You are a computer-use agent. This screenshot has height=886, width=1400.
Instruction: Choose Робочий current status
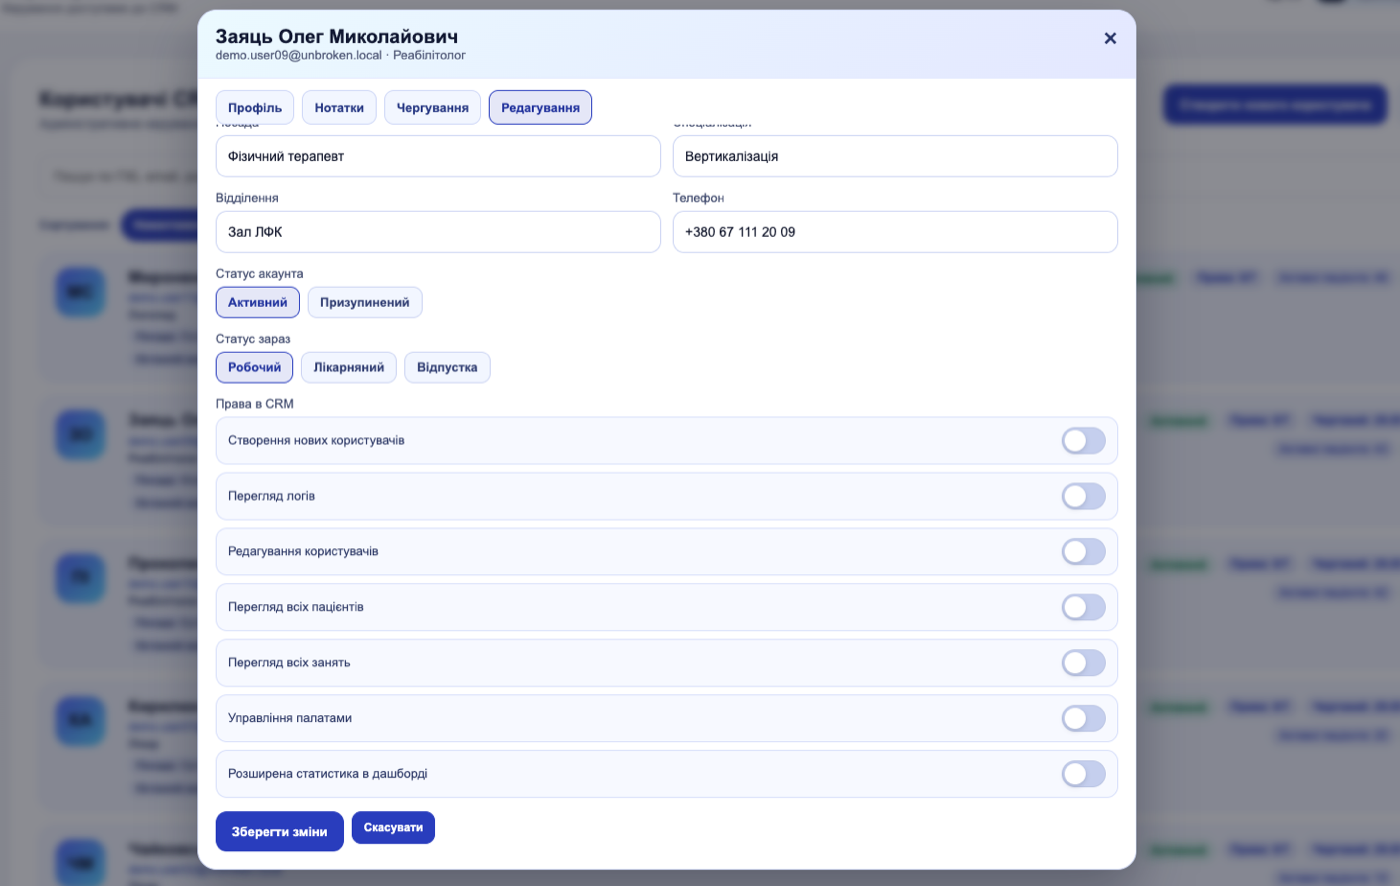click(255, 367)
